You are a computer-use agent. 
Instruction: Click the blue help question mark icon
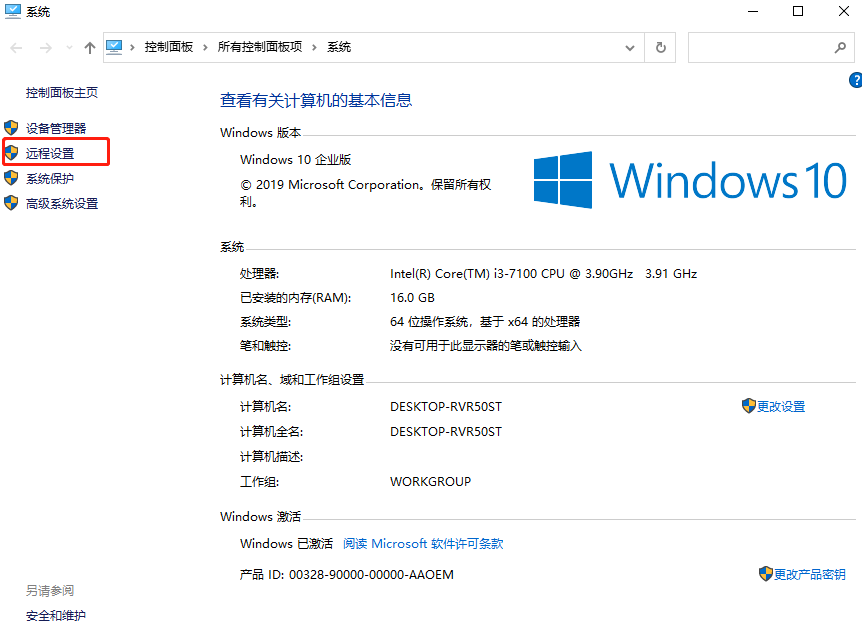(x=856, y=80)
